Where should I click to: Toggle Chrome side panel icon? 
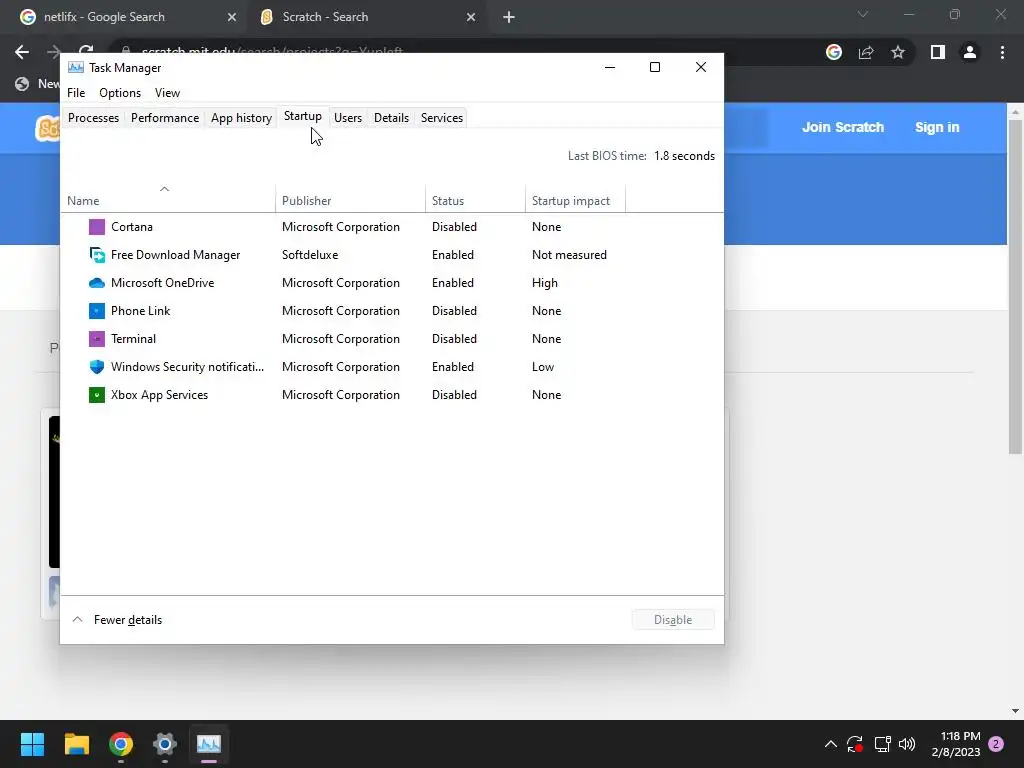(938, 52)
